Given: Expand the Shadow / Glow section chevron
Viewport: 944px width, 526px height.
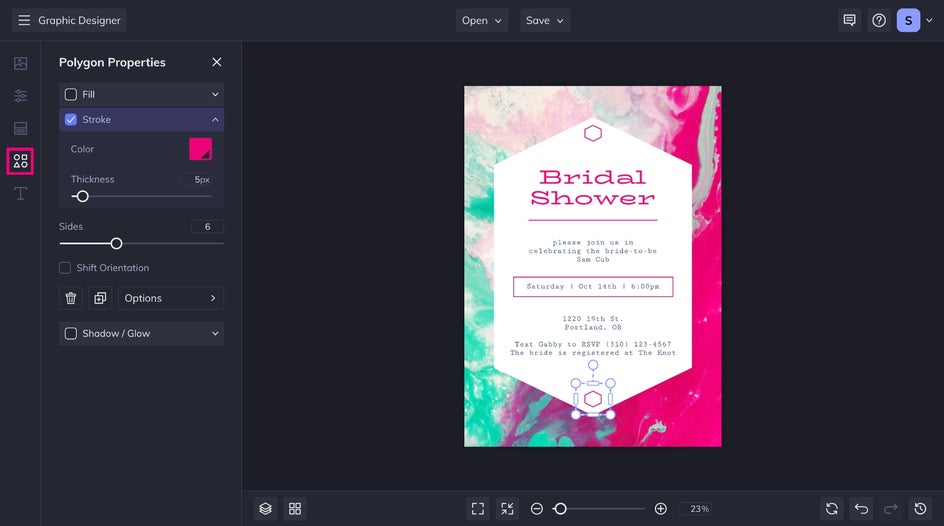Looking at the screenshot, I should coord(215,333).
